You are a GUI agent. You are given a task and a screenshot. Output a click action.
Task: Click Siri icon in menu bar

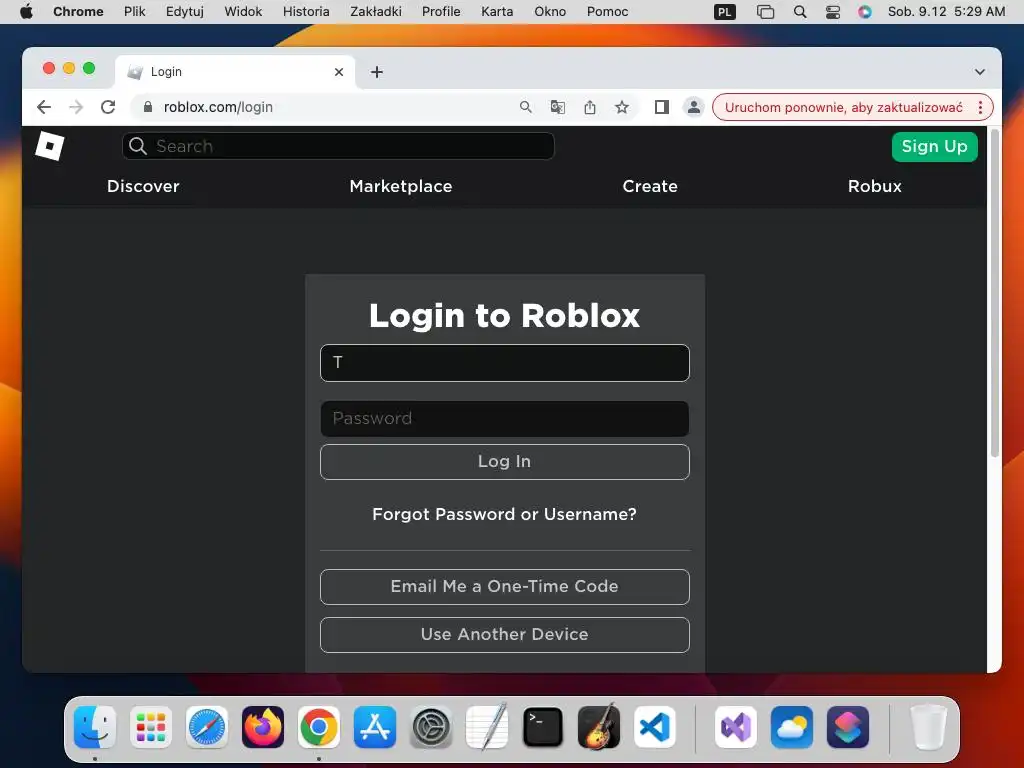coord(865,12)
